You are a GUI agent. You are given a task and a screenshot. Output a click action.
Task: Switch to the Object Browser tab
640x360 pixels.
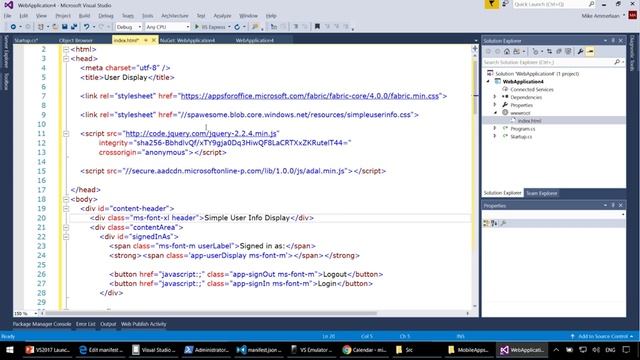(x=76, y=40)
